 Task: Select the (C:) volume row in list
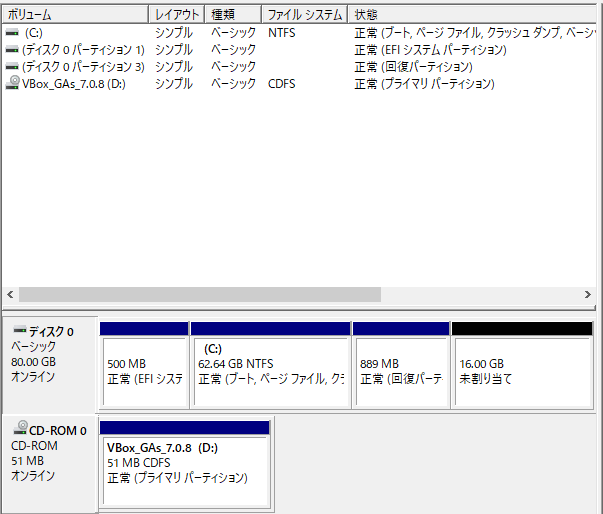point(299,33)
